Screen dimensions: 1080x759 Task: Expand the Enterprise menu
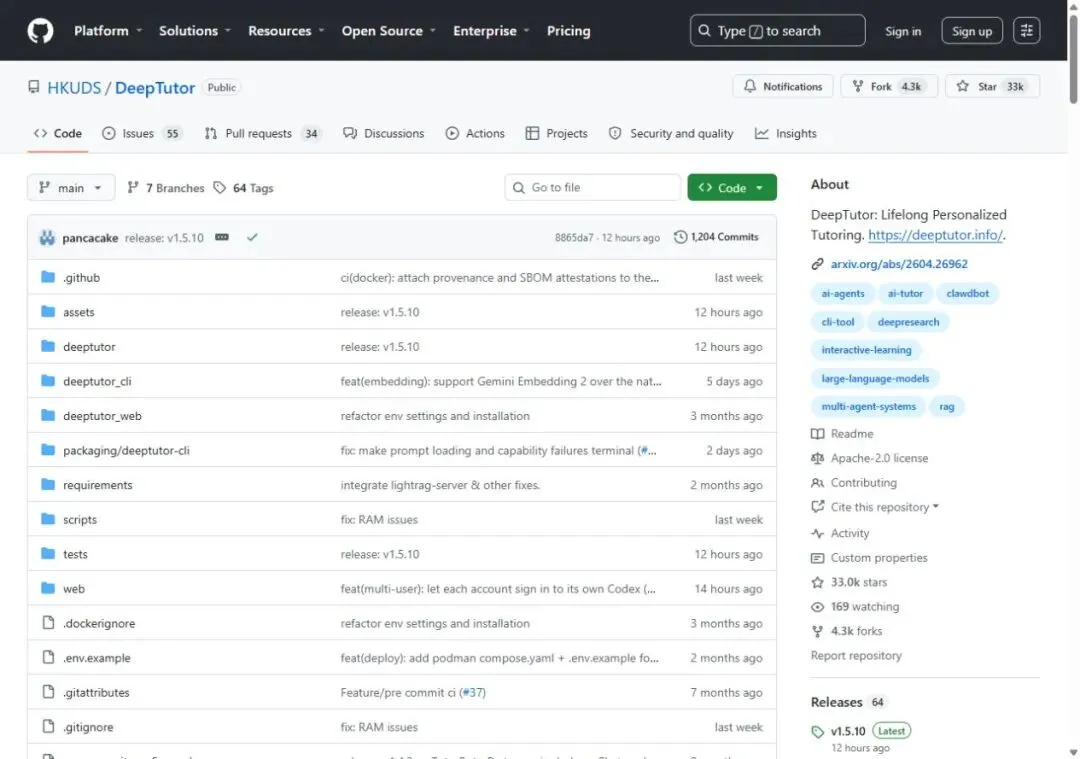point(491,31)
